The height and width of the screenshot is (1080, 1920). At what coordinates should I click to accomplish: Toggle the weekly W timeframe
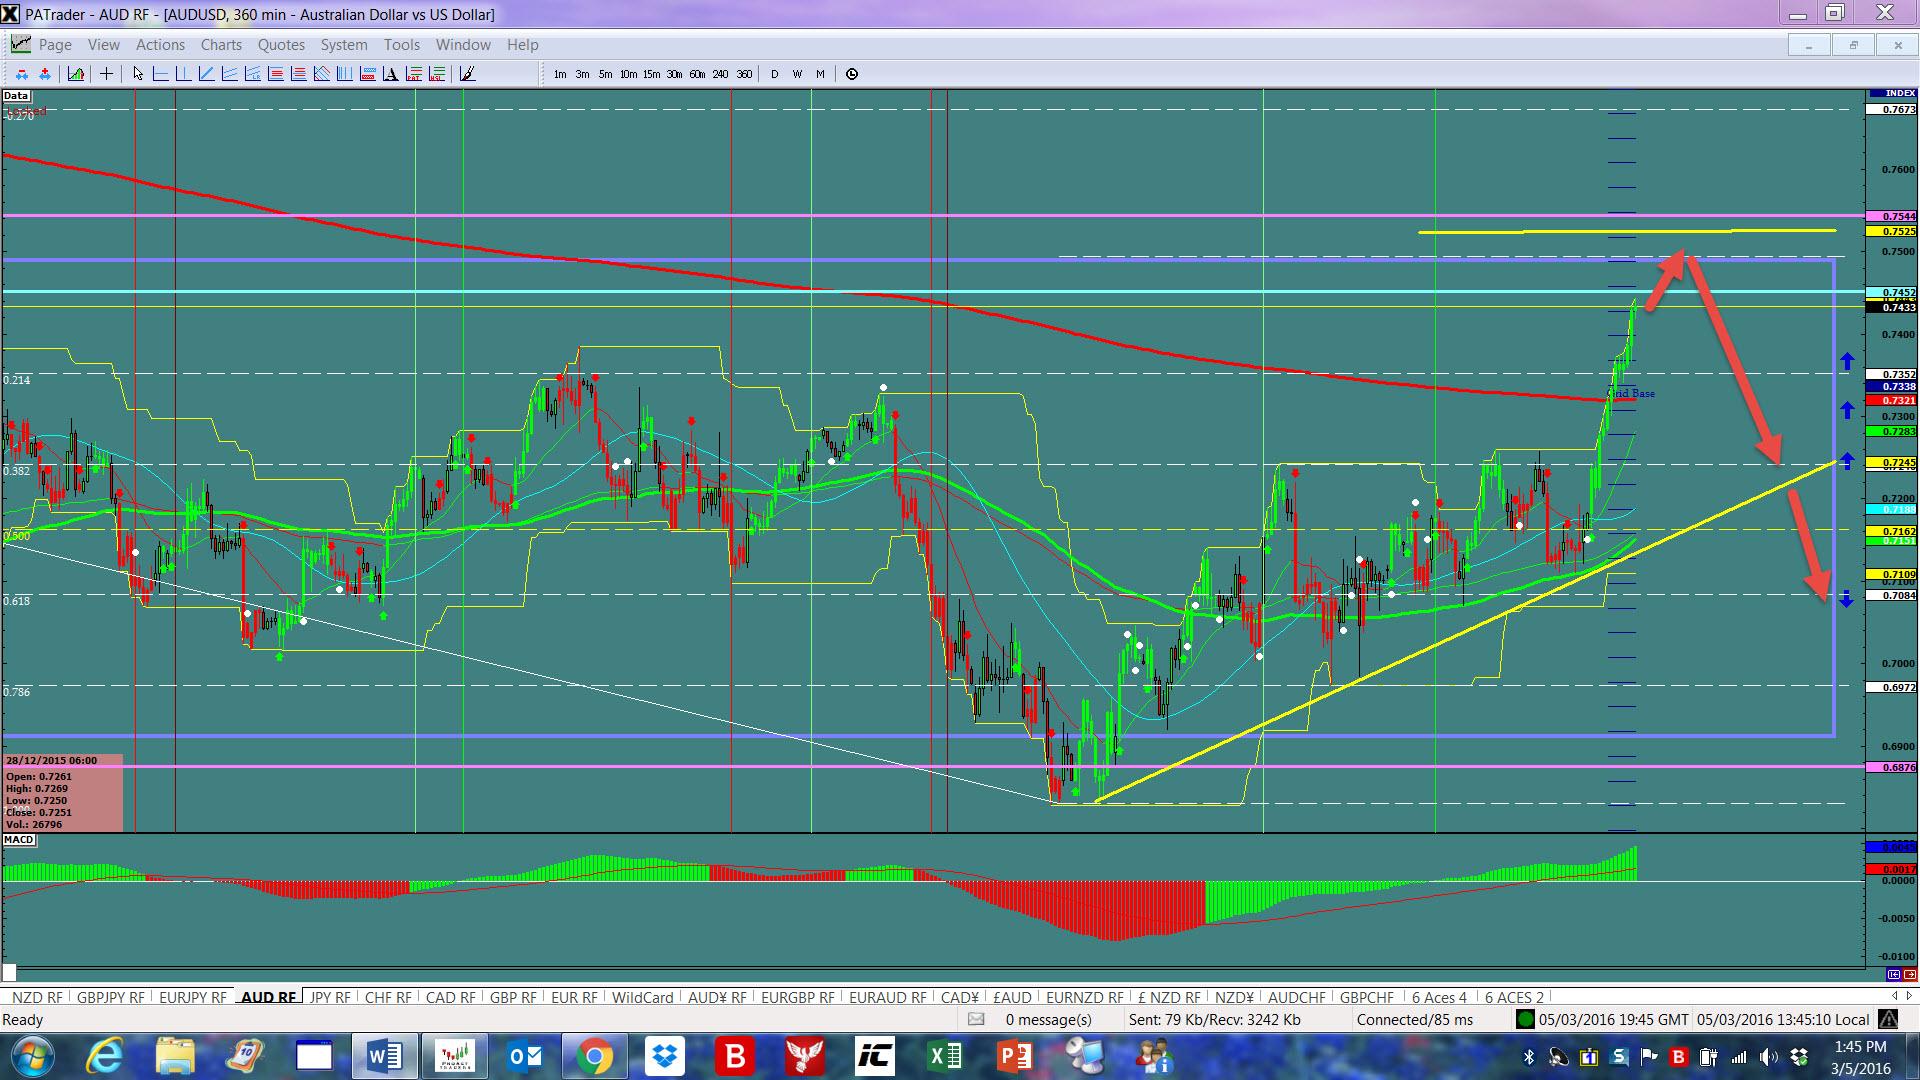point(797,74)
